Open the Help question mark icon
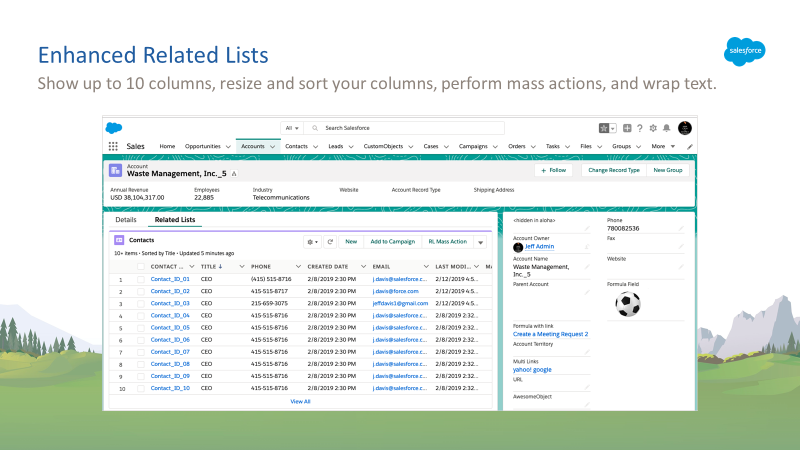800x450 pixels. [x=640, y=128]
